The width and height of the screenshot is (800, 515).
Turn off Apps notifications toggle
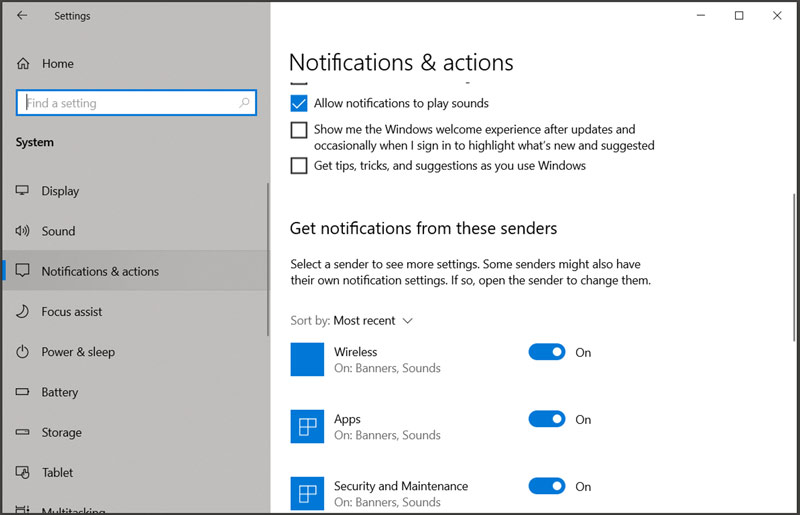coord(547,419)
